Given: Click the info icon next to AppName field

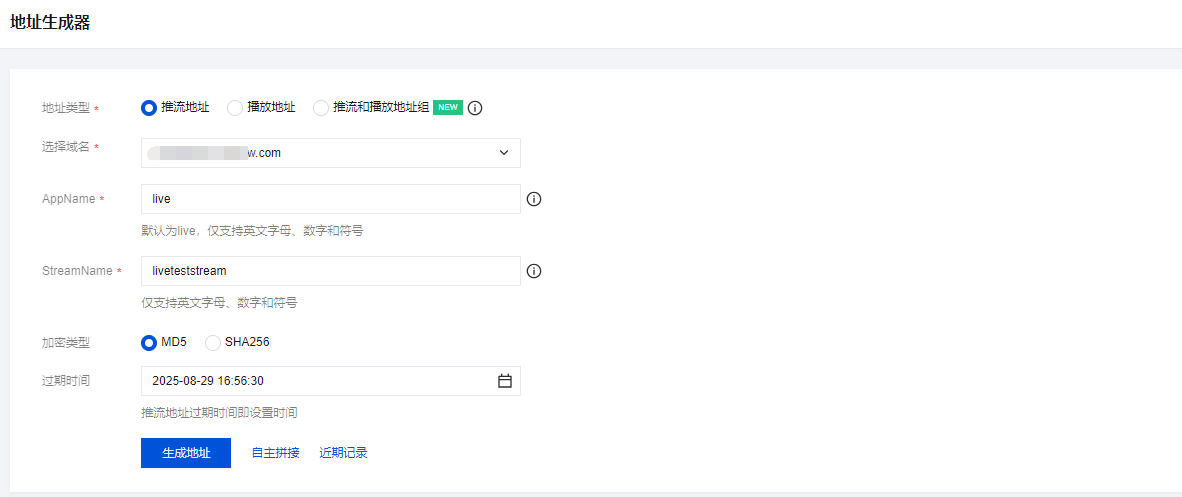Looking at the screenshot, I should [x=534, y=199].
